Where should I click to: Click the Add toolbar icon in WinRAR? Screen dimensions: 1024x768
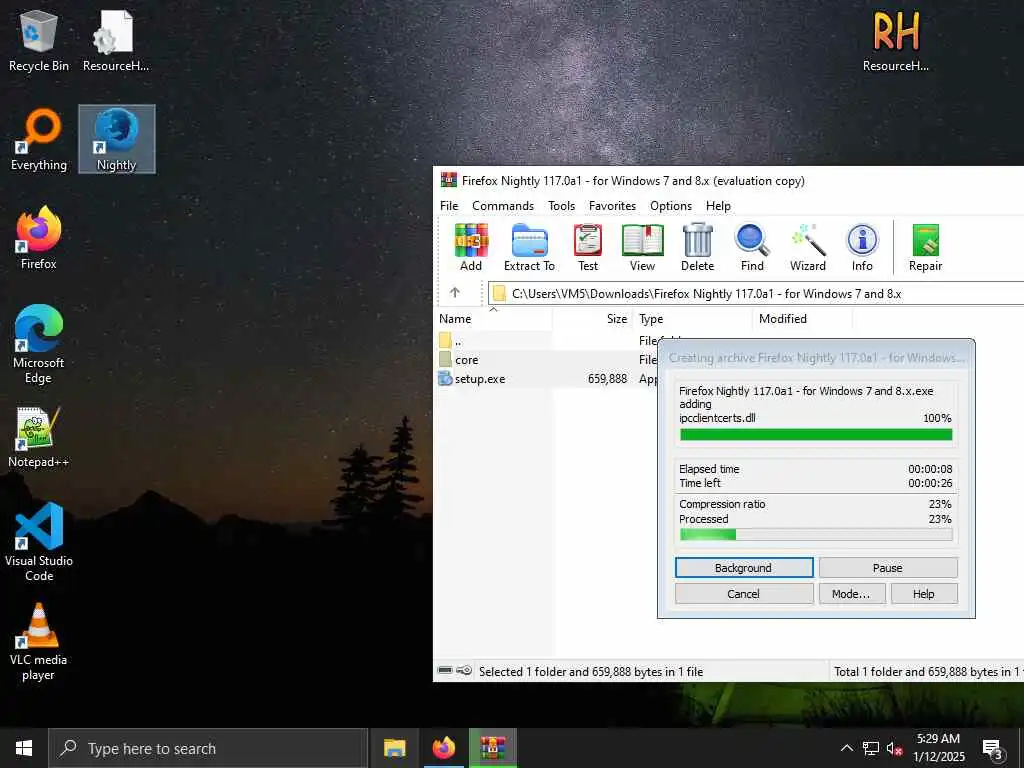pos(471,247)
